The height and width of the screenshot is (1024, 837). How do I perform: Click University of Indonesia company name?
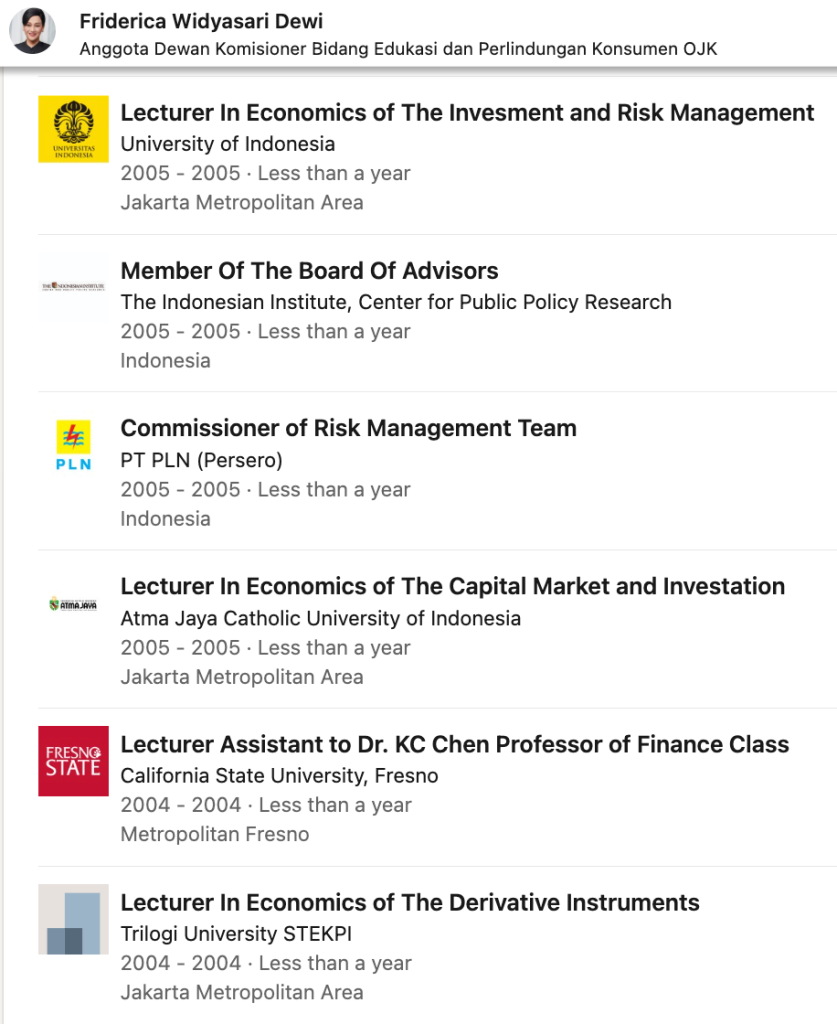(x=227, y=144)
